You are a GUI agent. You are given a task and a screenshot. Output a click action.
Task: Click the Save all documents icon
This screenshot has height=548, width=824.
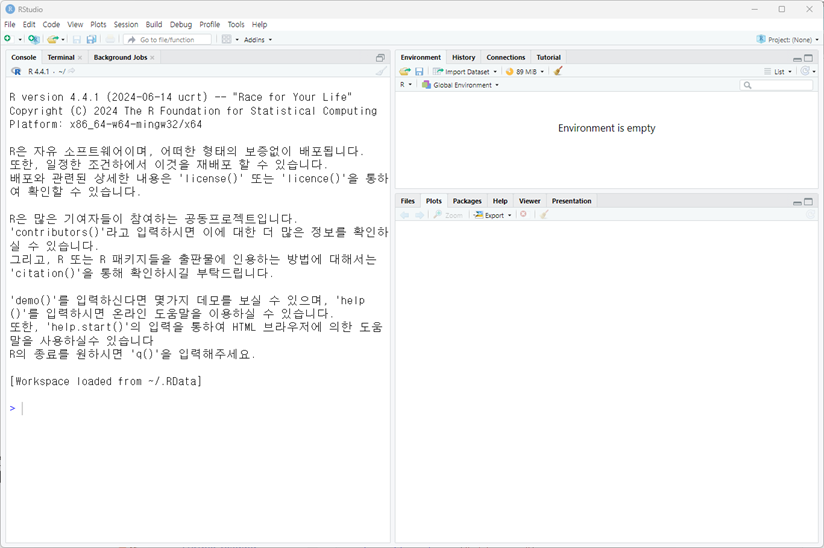(x=91, y=39)
